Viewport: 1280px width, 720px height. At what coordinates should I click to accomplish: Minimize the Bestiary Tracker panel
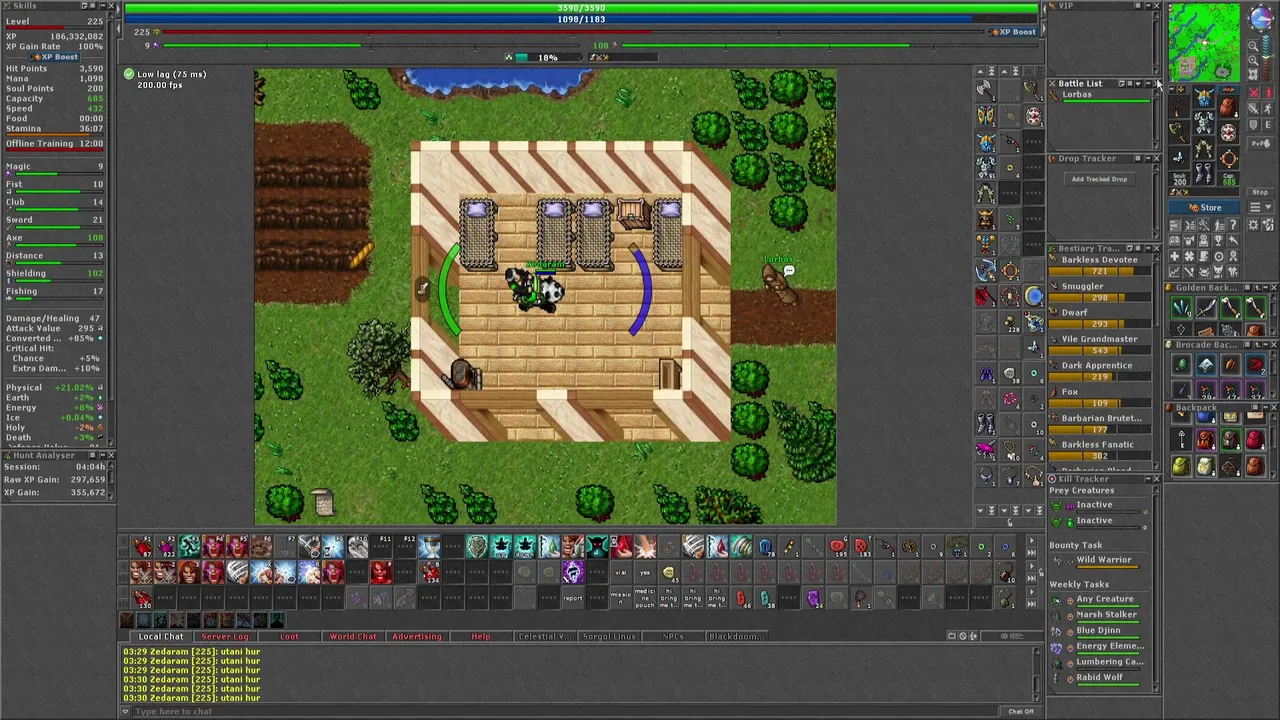click(x=1148, y=249)
